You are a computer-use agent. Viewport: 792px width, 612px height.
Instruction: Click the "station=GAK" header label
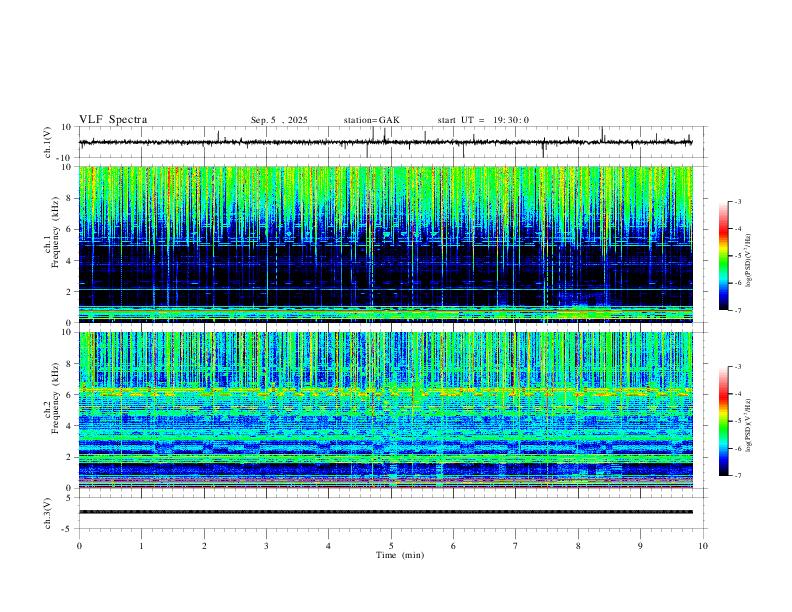pos(371,120)
